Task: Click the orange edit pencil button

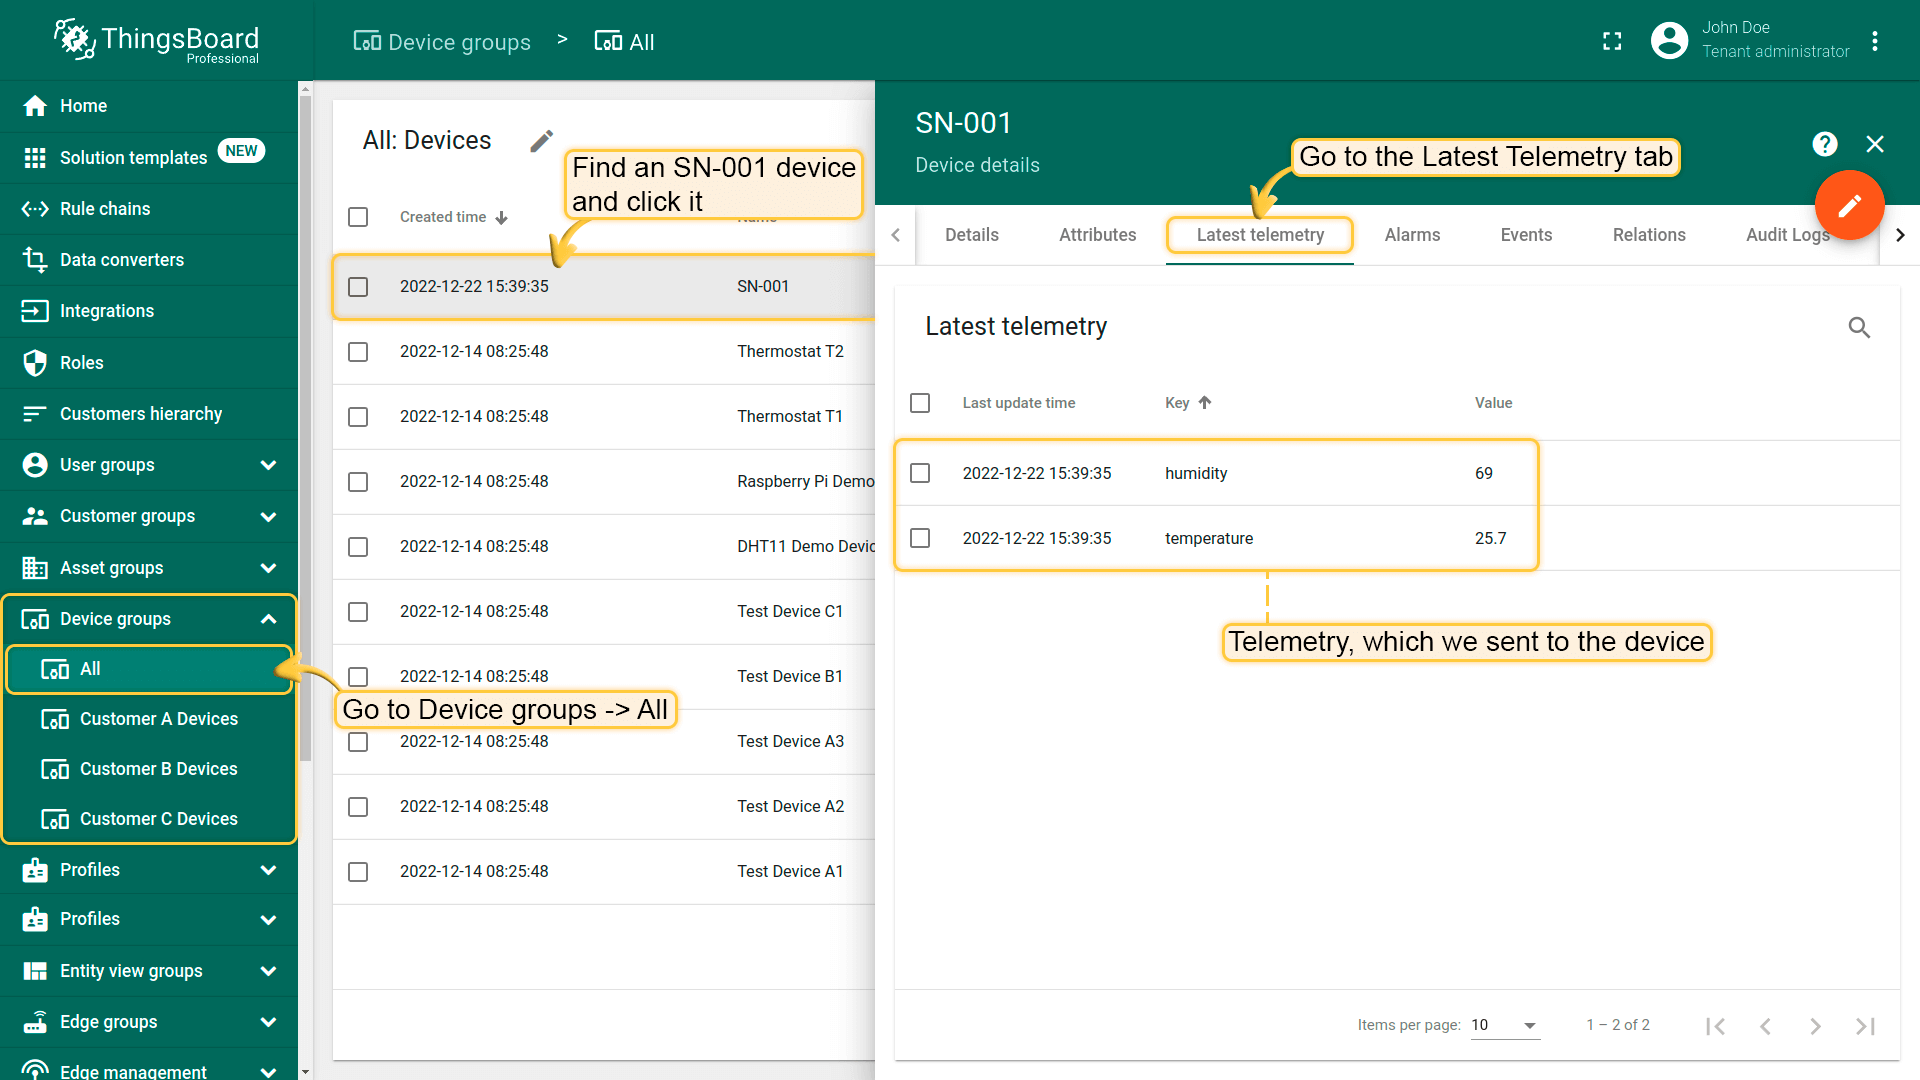Action: [1849, 205]
